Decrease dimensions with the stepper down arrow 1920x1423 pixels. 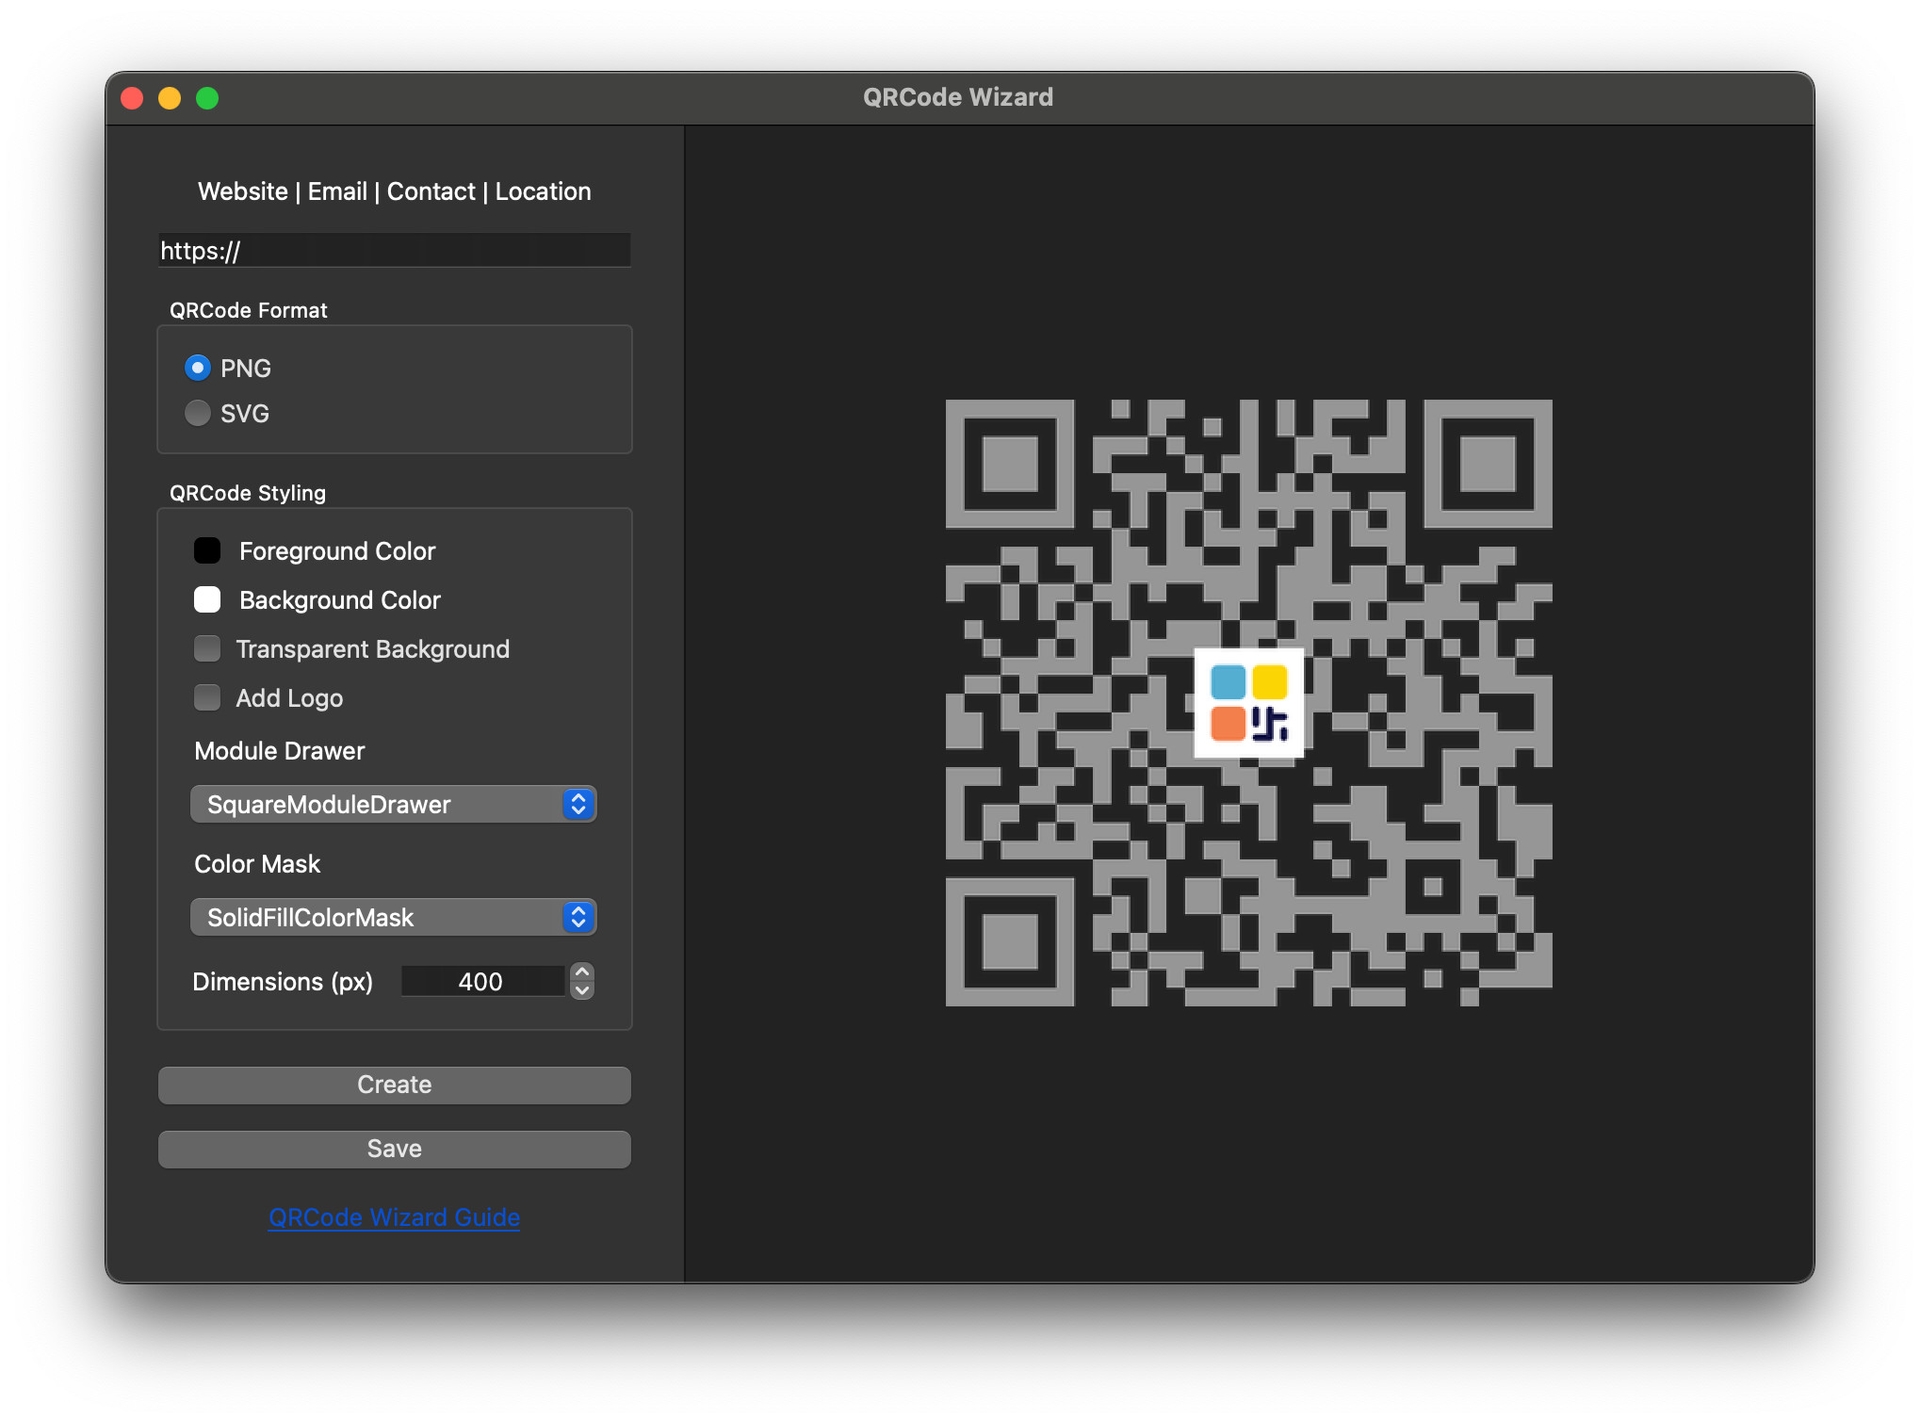[x=582, y=991]
